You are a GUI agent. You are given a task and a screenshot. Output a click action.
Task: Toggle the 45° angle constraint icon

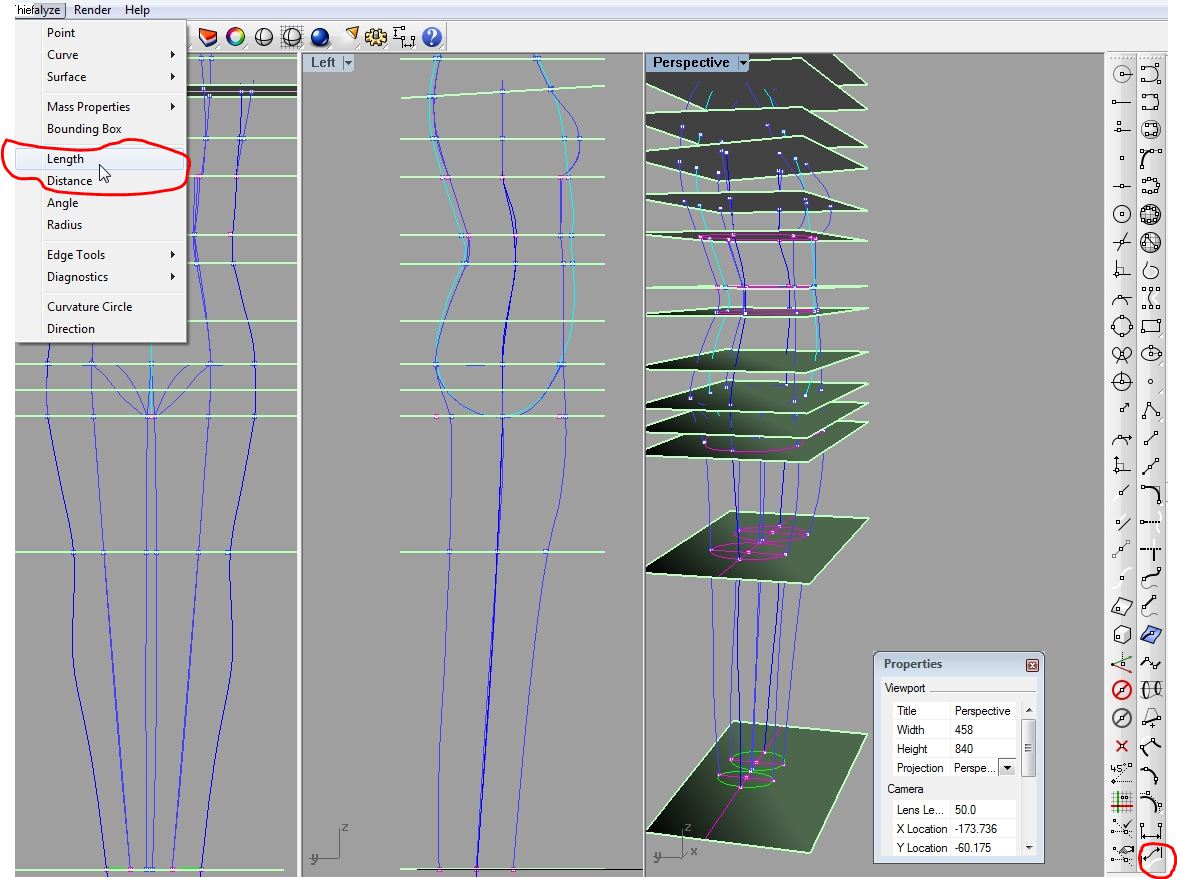1122,773
